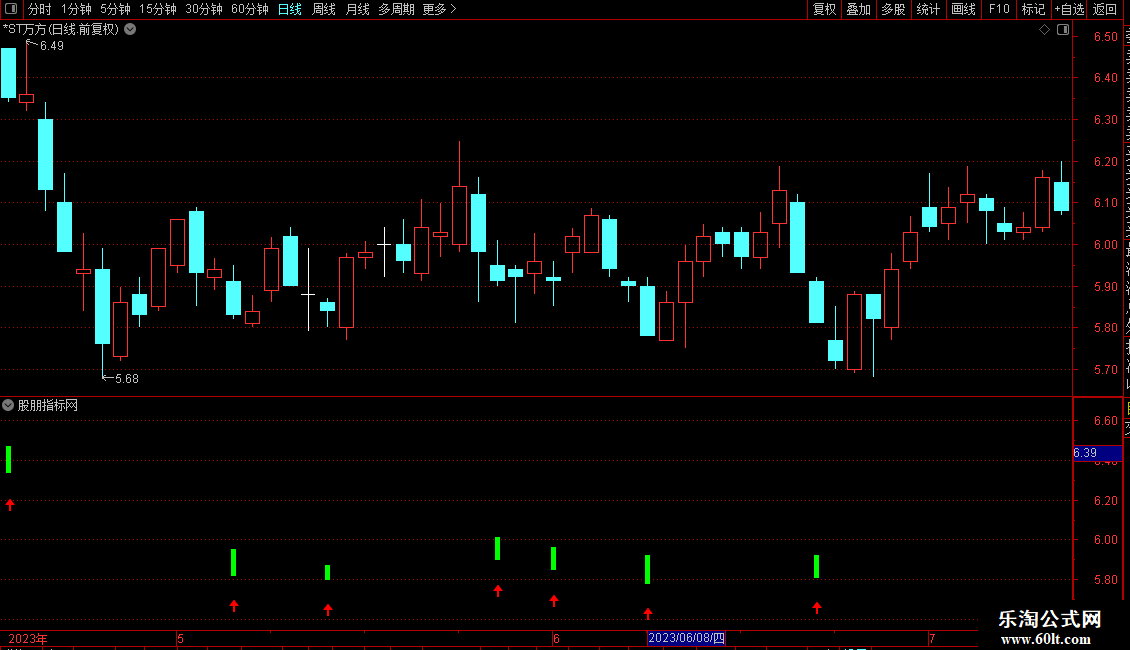Open 多周期 multi-period view
This screenshot has height=650, width=1130.
click(x=396, y=9)
